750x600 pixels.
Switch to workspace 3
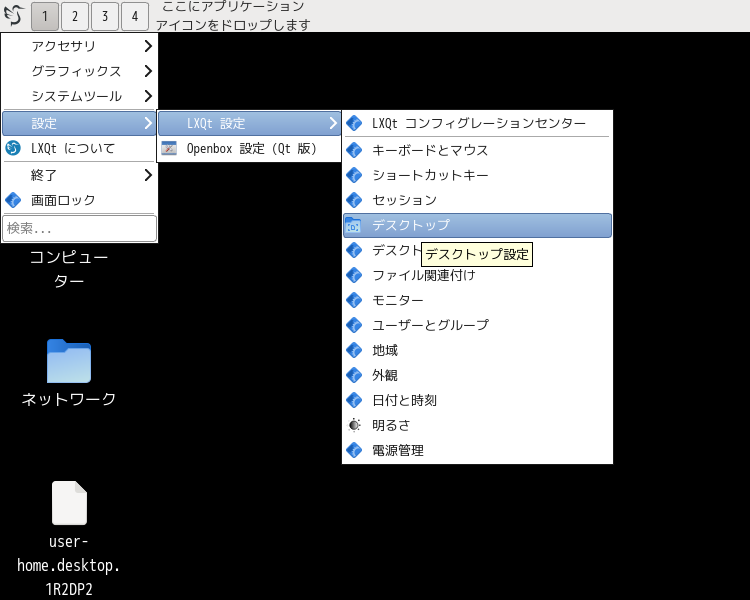(105, 16)
